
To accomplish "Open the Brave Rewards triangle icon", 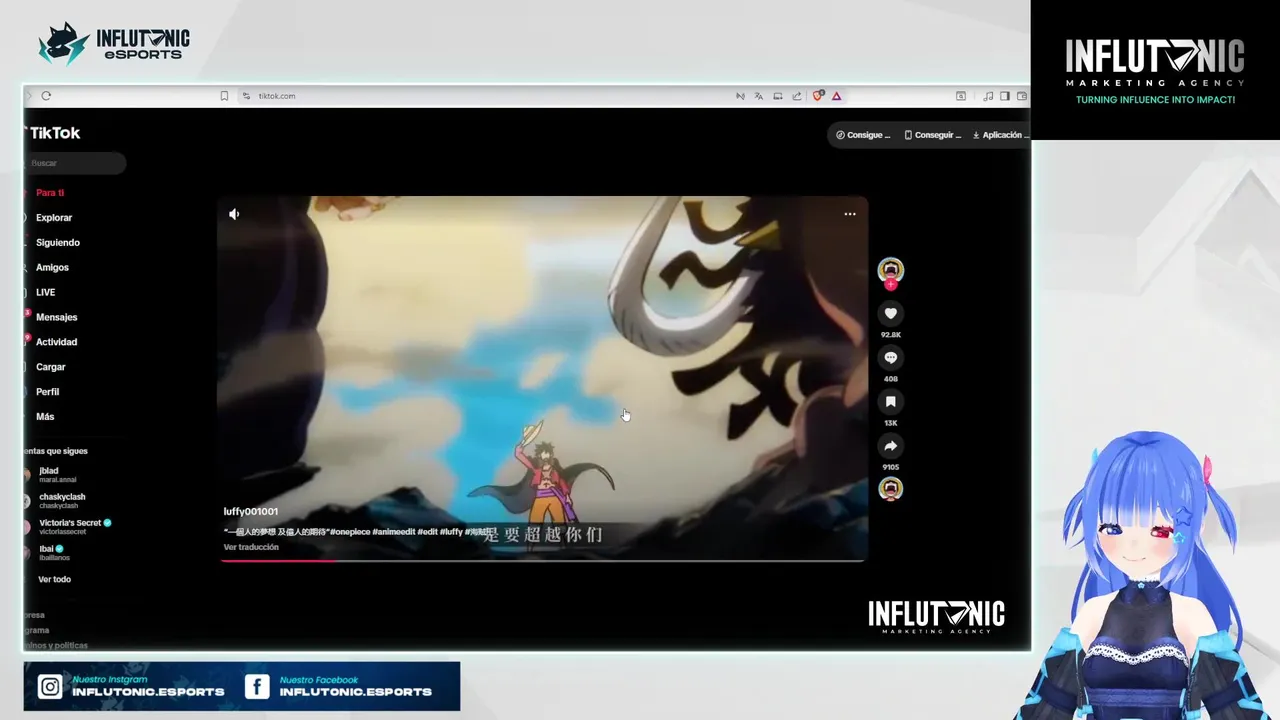I will 836,96.
